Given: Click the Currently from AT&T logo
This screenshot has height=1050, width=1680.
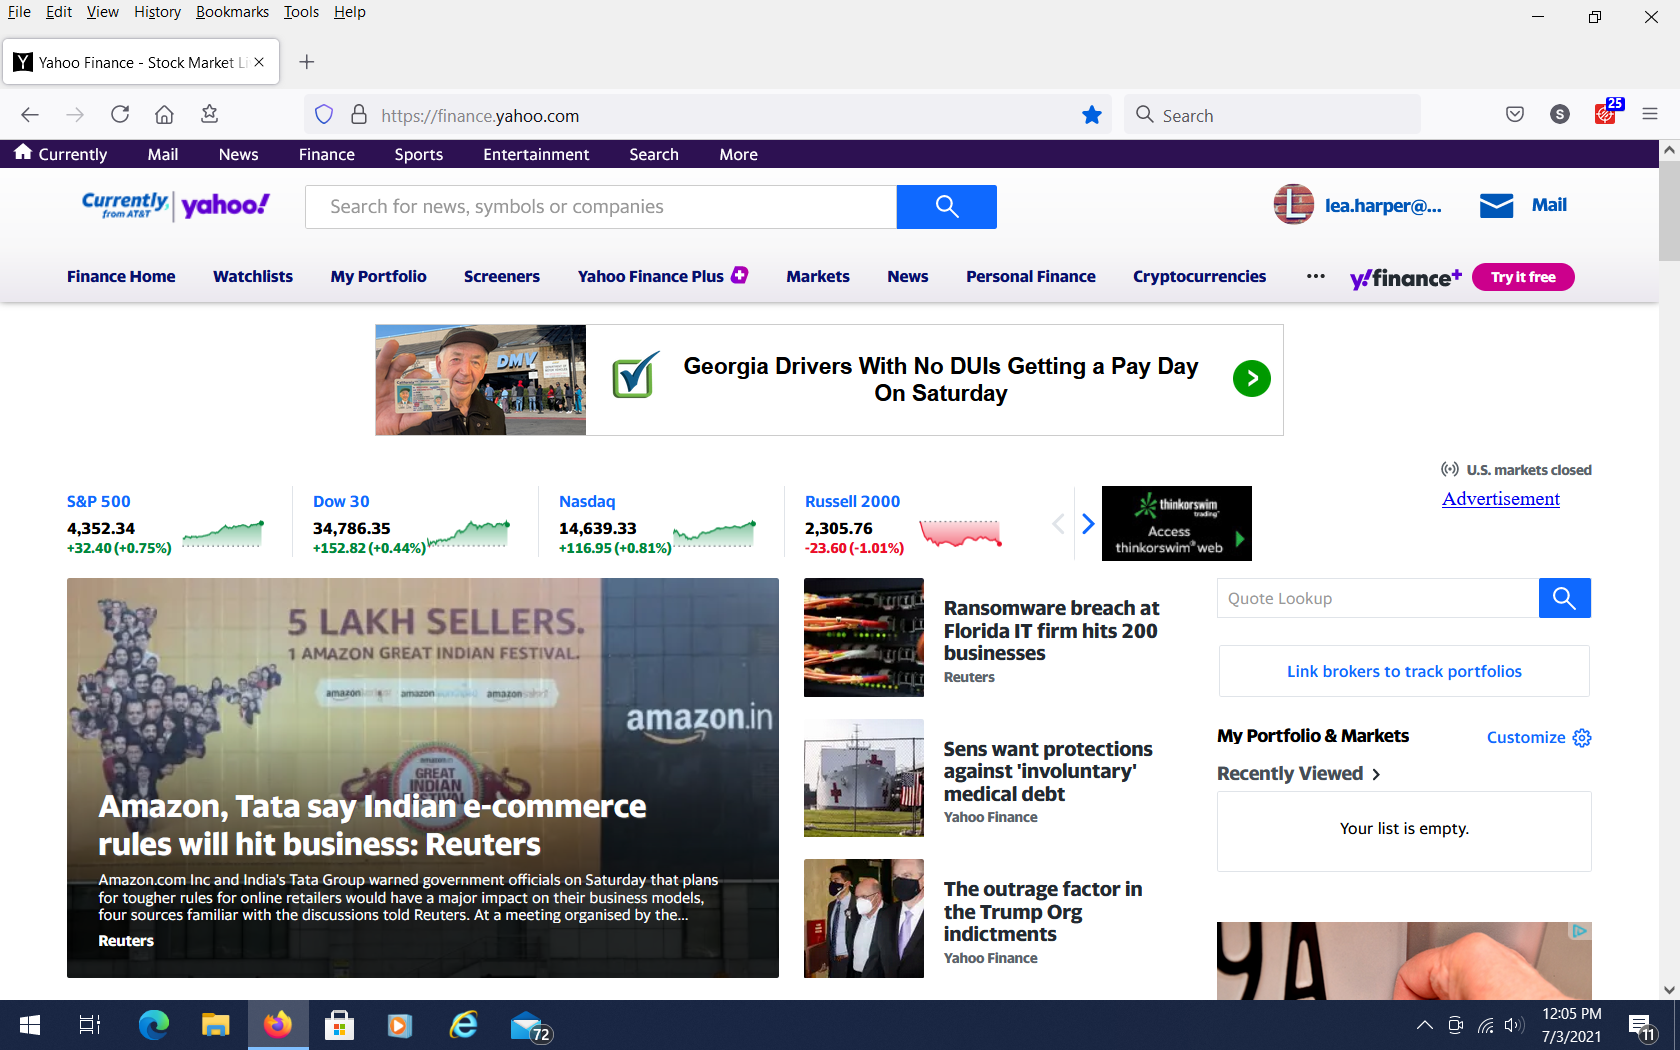Looking at the screenshot, I should tap(125, 205).
